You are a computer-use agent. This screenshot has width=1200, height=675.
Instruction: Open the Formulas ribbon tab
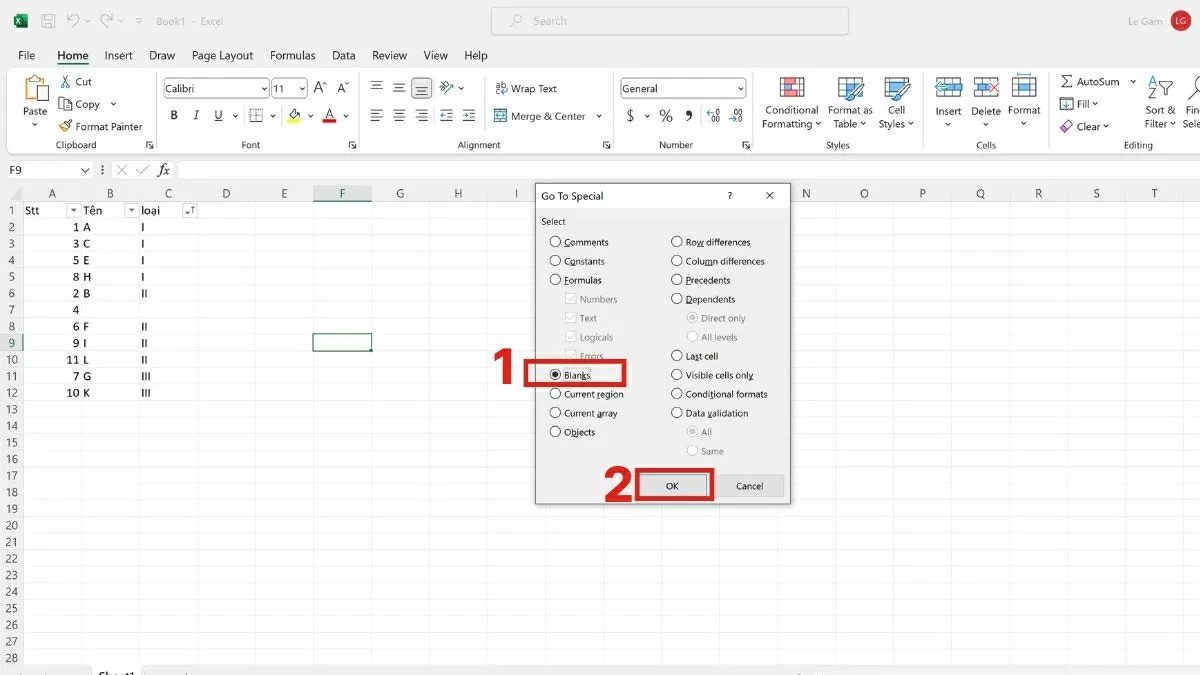pyautogui.click(x=292, y=56)
